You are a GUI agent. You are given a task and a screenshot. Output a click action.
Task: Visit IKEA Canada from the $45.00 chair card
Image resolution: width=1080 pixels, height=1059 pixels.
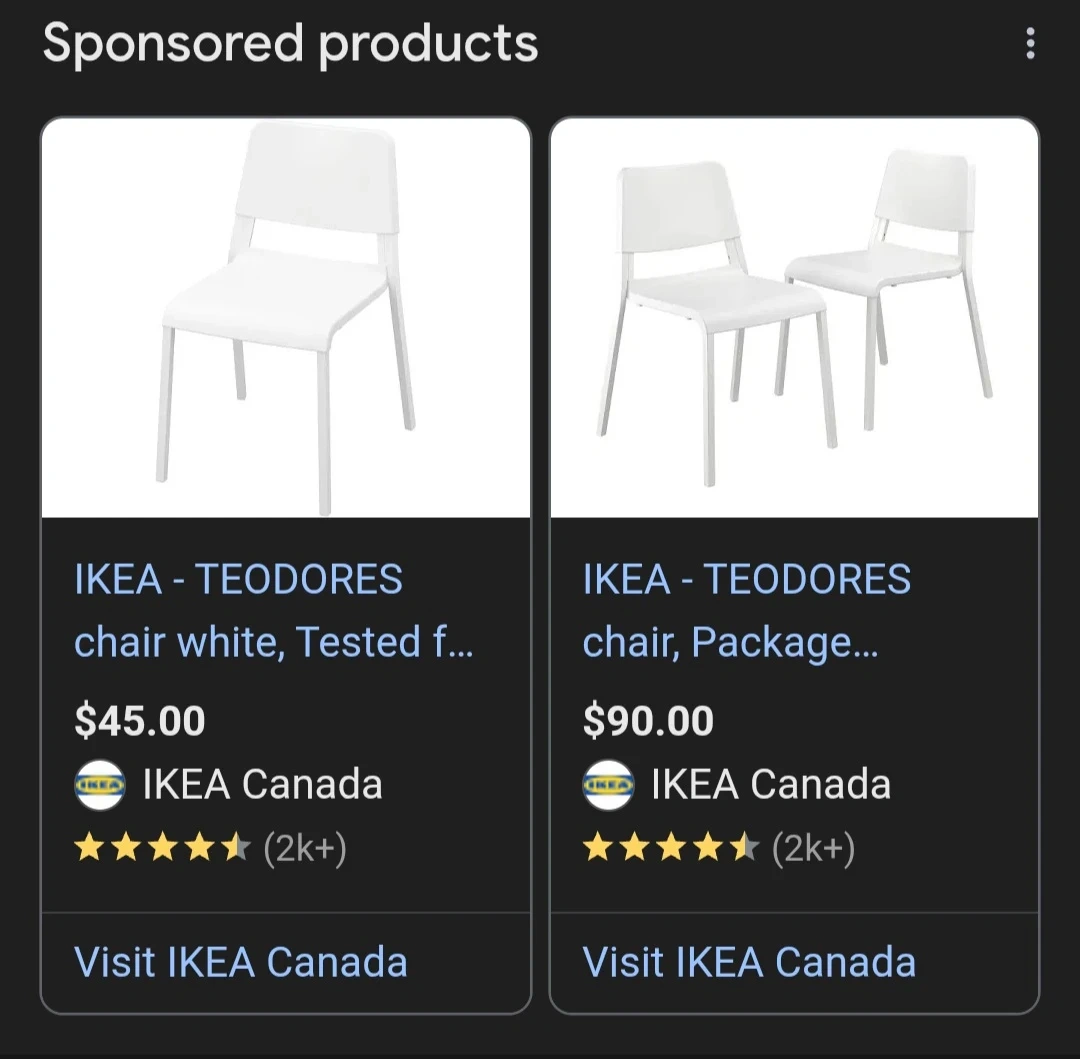click(x=241, y=962)
